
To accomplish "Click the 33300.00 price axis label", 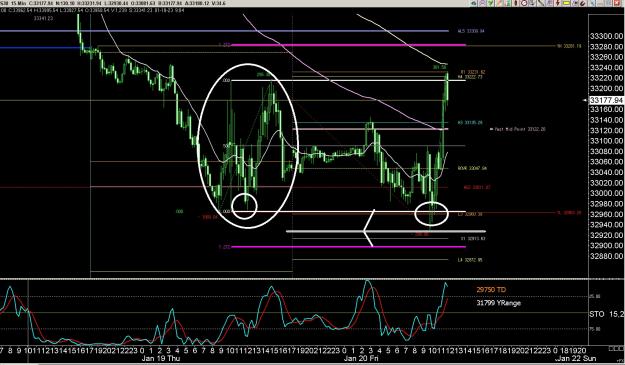I will point(606,36).
